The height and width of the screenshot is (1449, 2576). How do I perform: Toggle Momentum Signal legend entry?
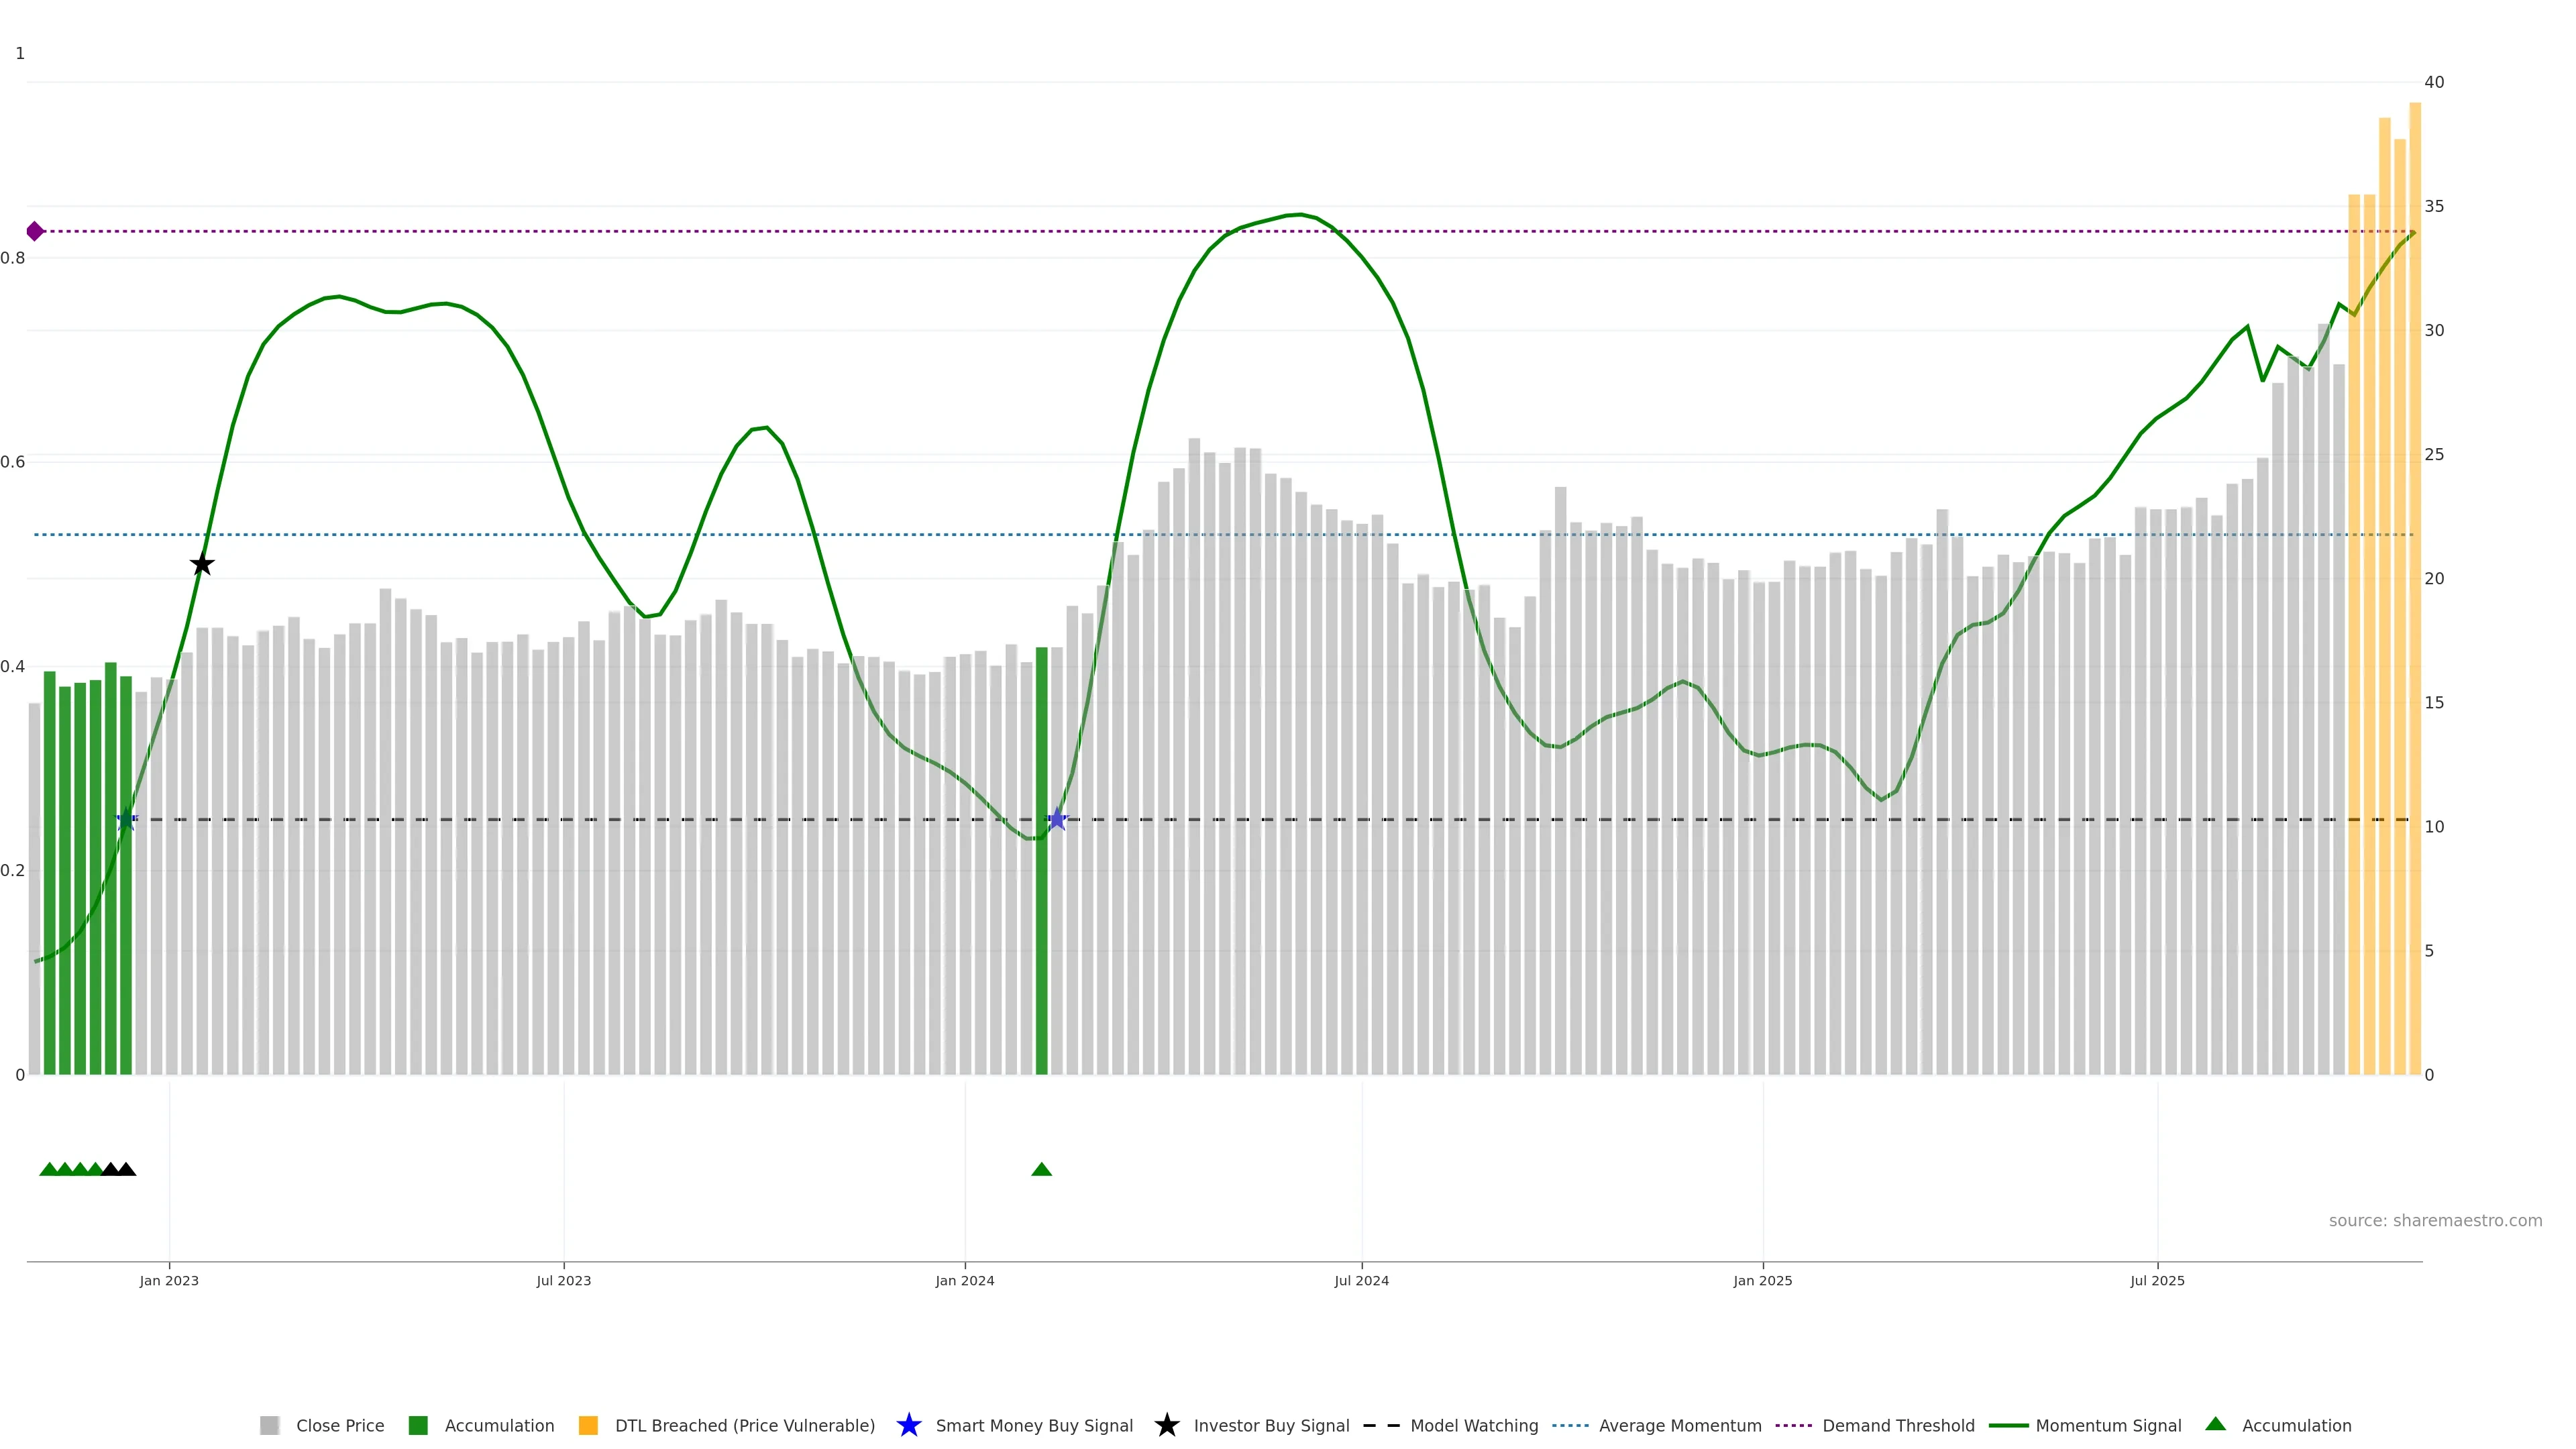2108,1425
